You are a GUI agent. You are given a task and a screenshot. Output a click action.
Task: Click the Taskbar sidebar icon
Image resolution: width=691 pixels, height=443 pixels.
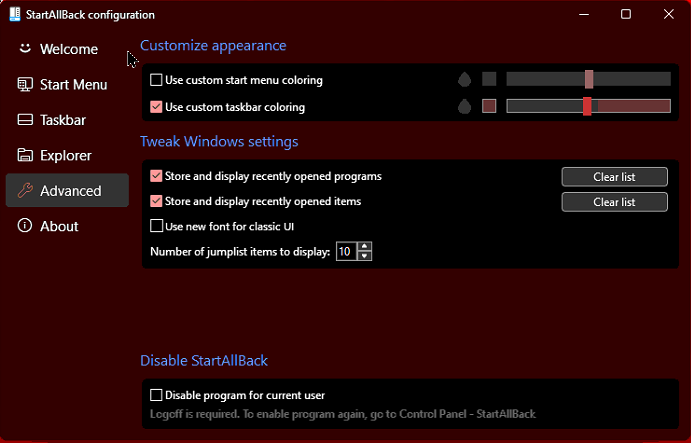[x=25, y=120]
